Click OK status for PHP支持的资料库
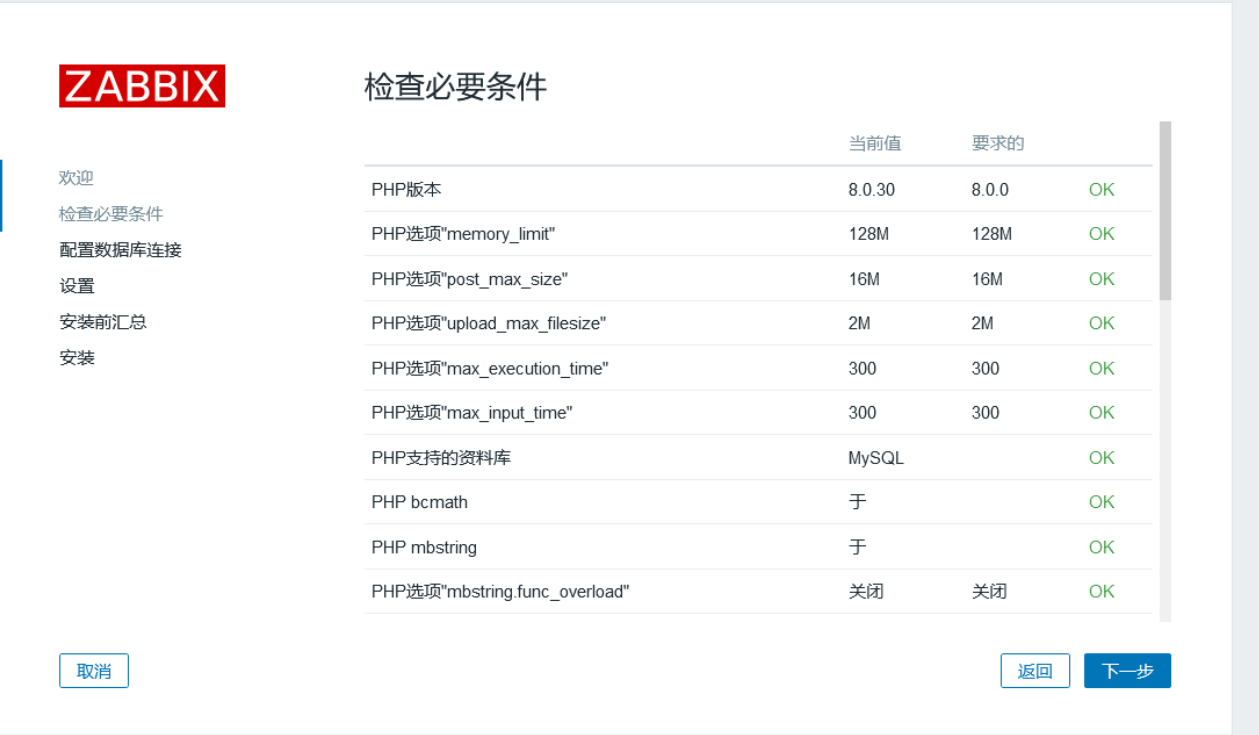The height and width of the screenshot is (735, 1259). click(x=1101, y=458)
